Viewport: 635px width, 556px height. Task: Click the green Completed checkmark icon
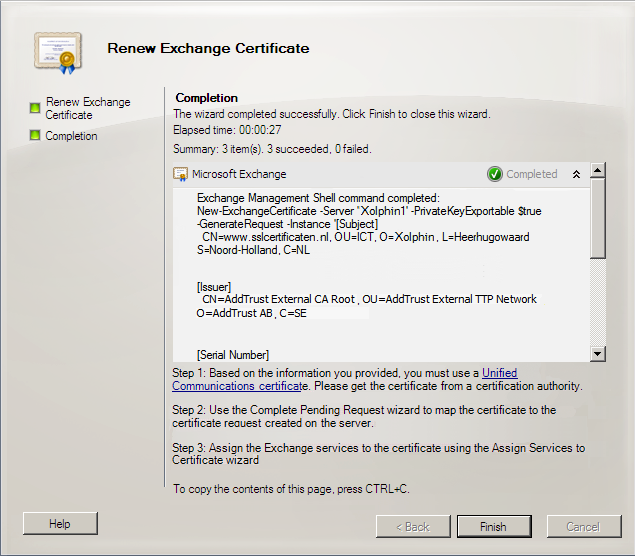tap(494, 174)
